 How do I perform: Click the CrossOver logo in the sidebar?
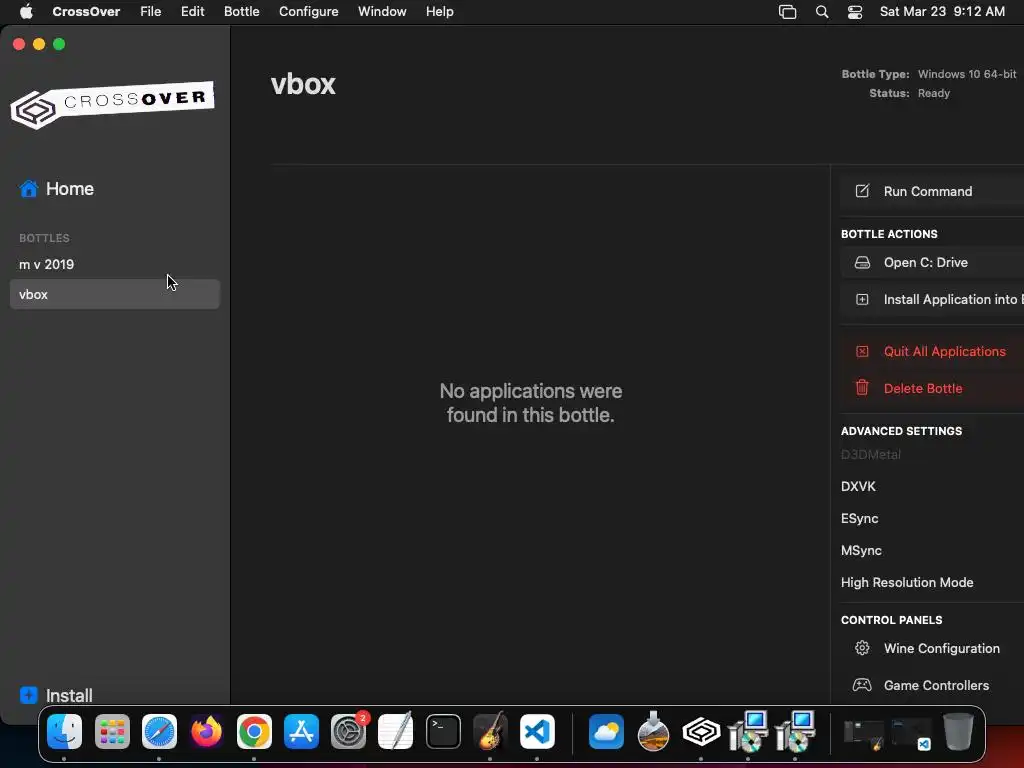pyautogui.click(x=112, y=104)
